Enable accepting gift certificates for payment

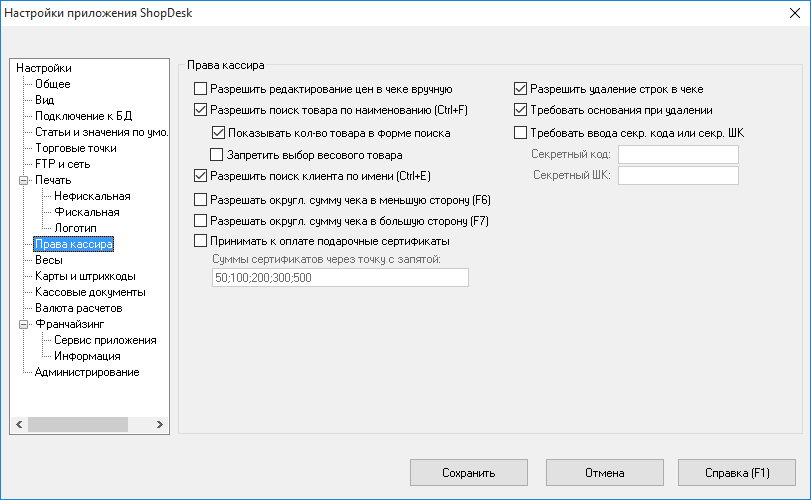point(201,241)
